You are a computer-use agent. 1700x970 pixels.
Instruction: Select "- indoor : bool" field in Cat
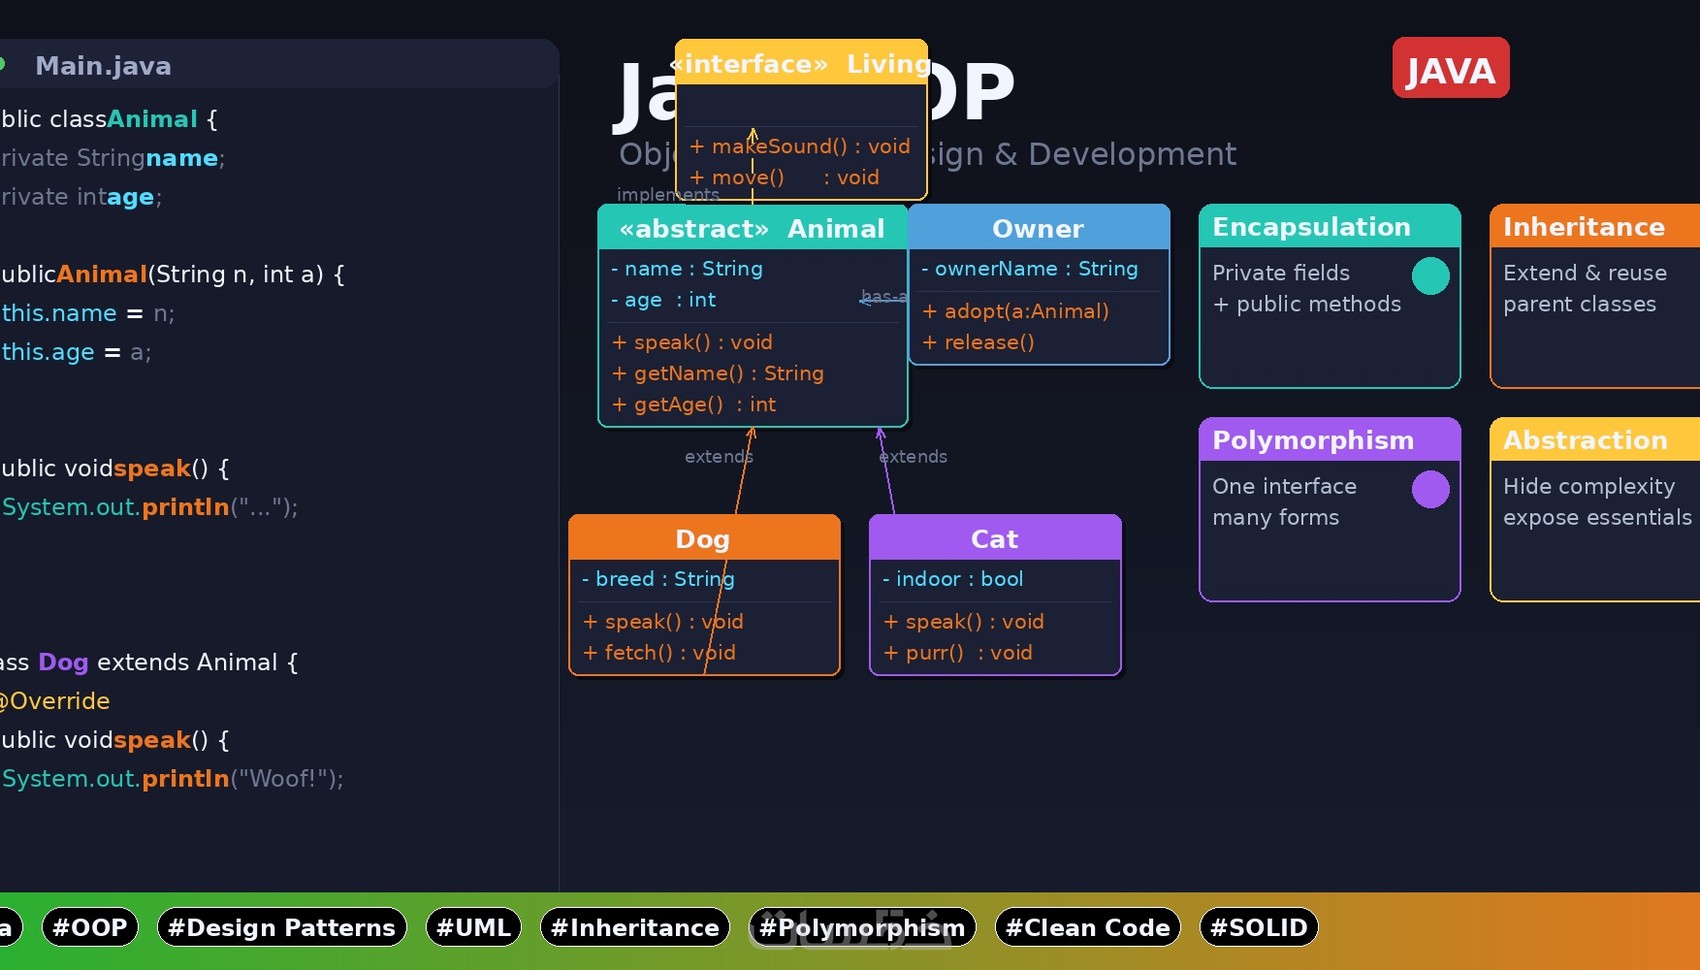point(953,578)
